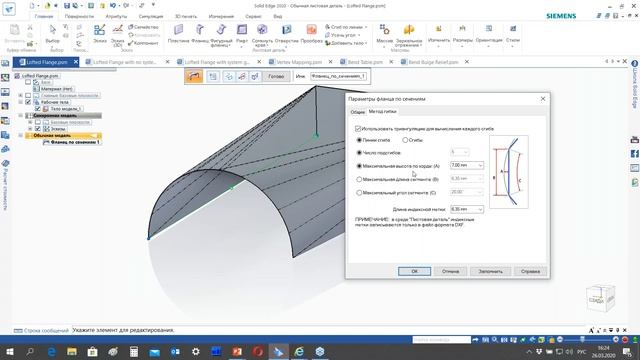Switch to Bend Table.psm document tab
Image resolution: width=640 pixels, height=360 pixels.
365,62
